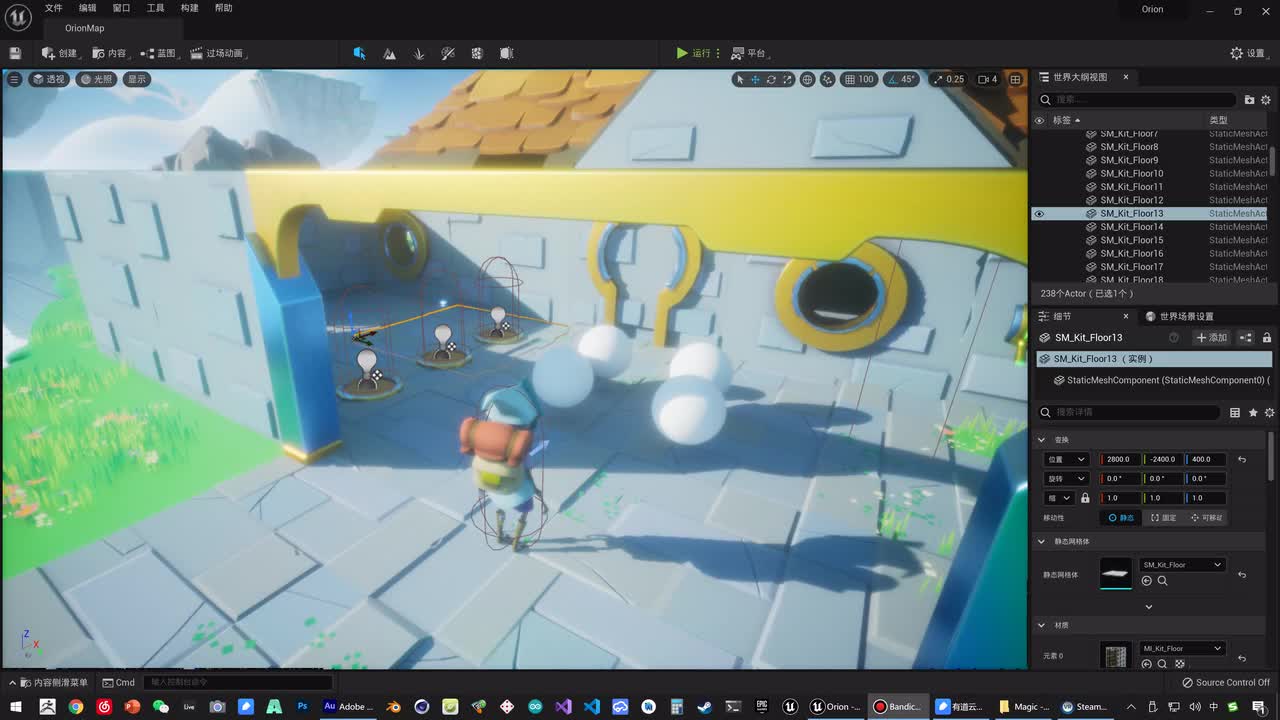Use selected asset arrow under SM_Kit_Floor mesh
The image size is (1280, 720).
click(x=1146, y=580)
